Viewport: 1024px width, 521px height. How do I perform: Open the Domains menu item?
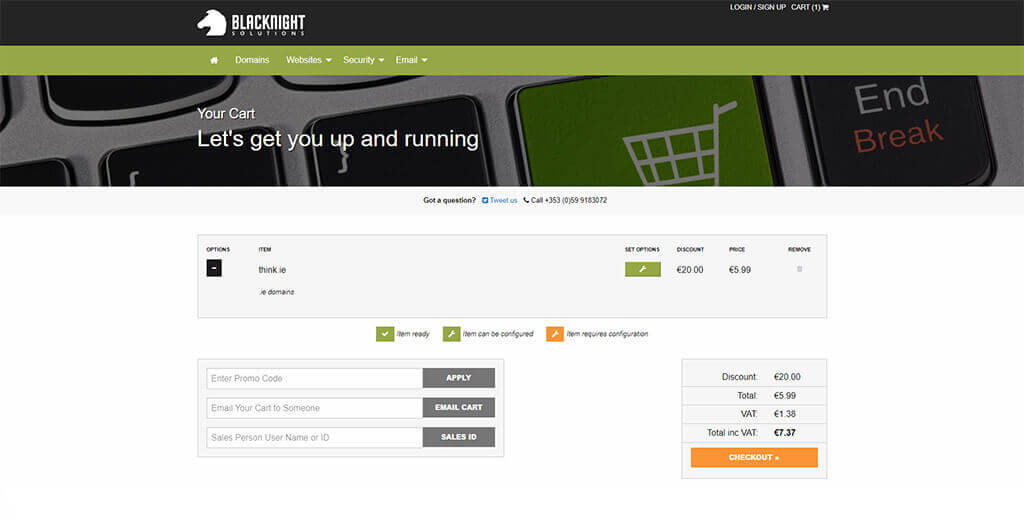tap(252, 60)
